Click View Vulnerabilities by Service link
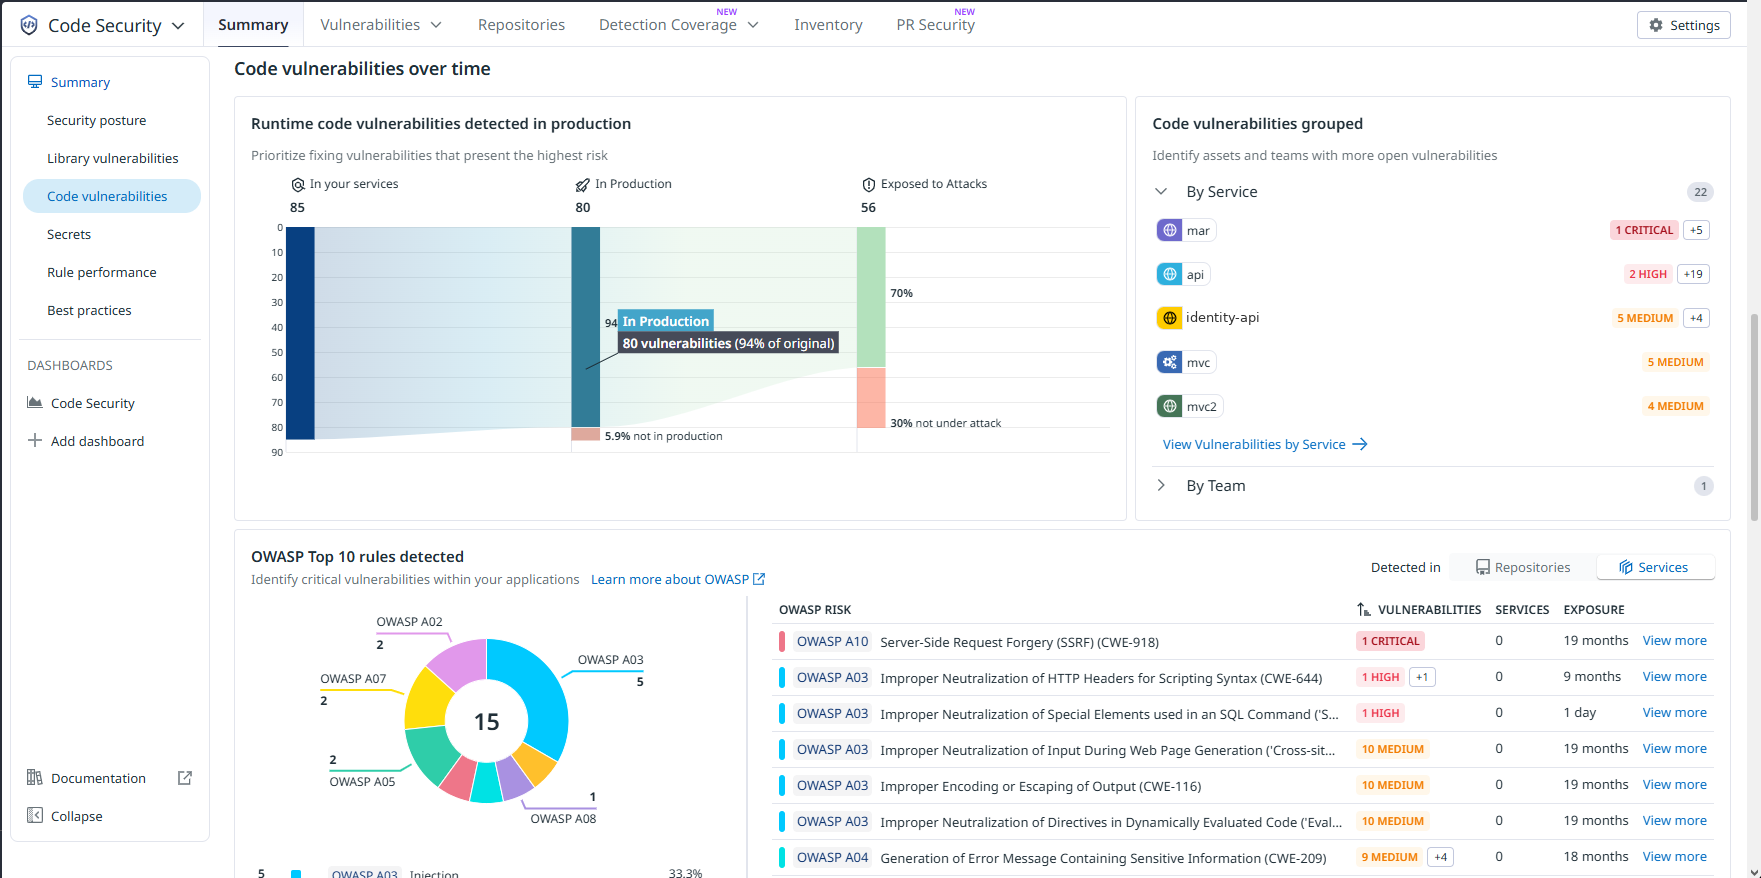The height and width of the screenshot is (878, 1761). point(1265,444)
